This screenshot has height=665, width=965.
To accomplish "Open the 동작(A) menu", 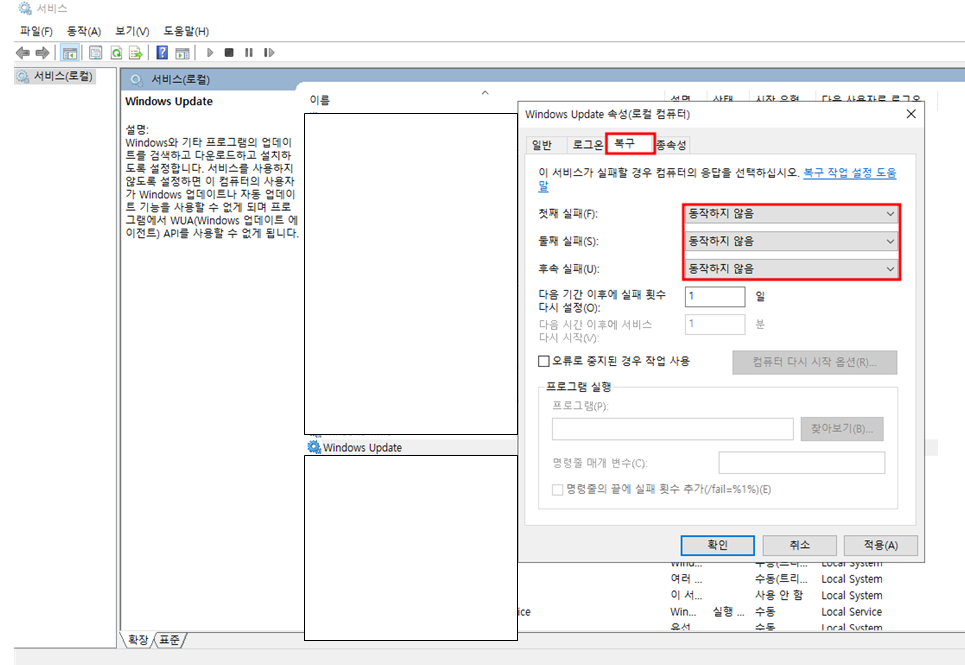I will coord(84,31).
